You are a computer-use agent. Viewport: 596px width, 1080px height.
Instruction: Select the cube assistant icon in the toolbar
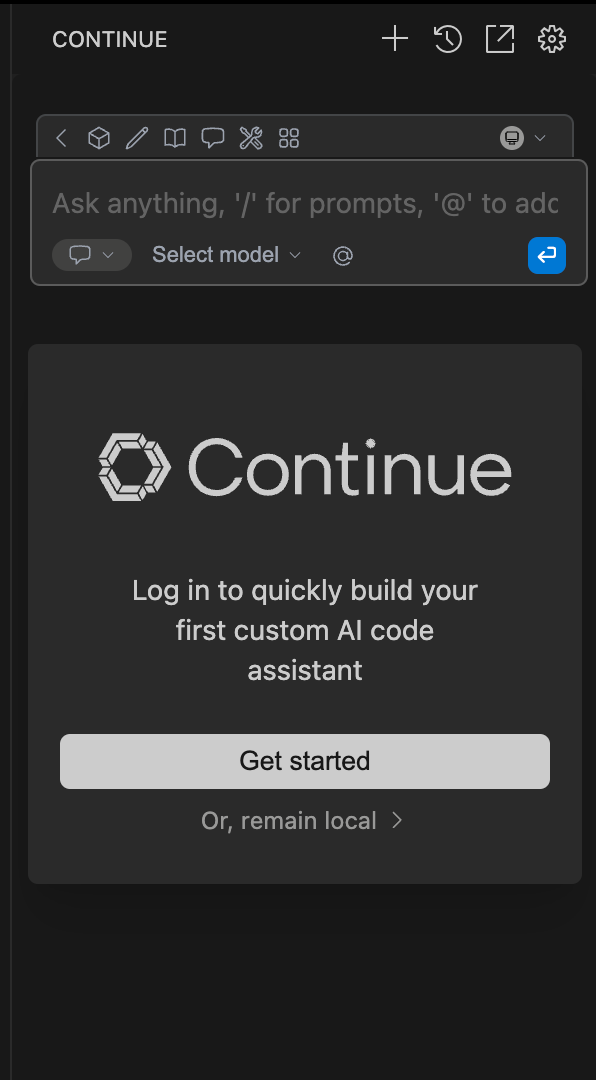point(98,137)
